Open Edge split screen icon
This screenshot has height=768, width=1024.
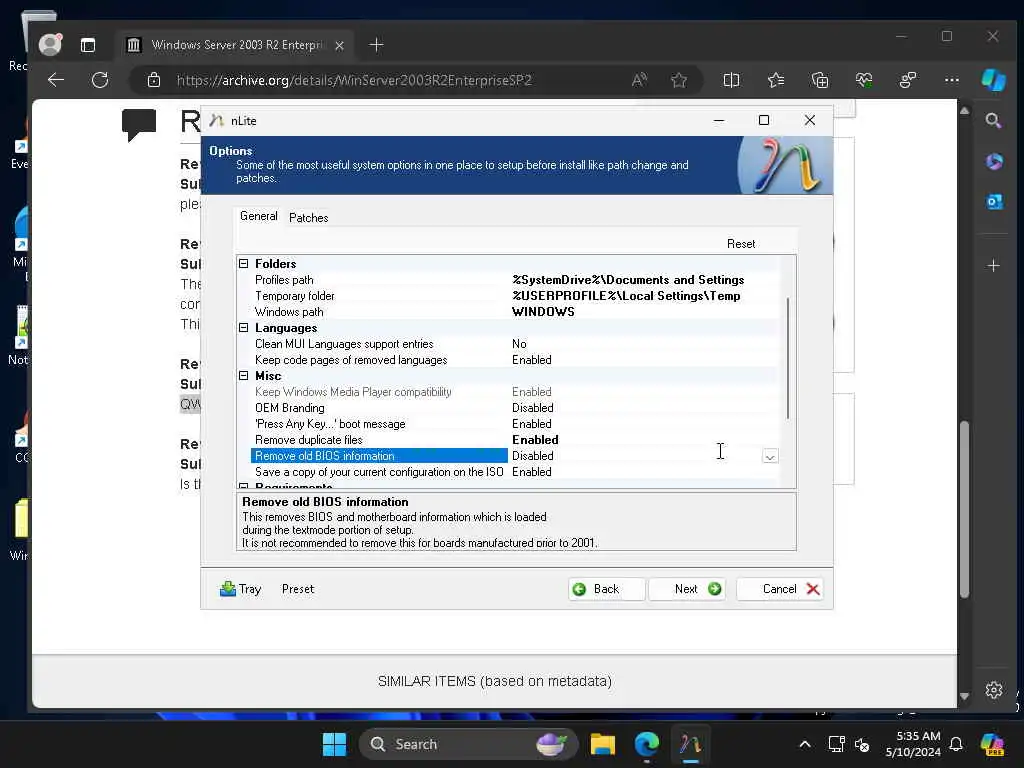[x=731, y=80]
